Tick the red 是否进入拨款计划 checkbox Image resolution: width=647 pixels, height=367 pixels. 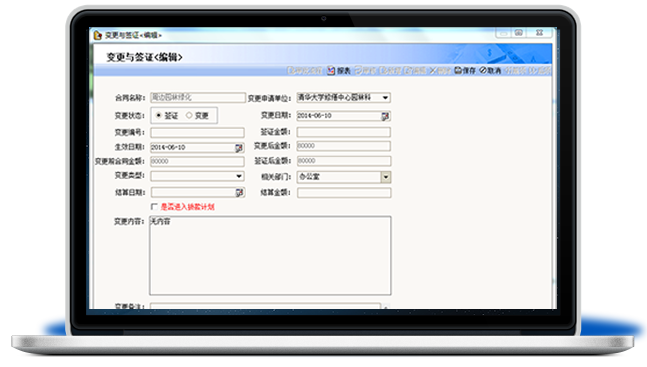tap(154, 206)
